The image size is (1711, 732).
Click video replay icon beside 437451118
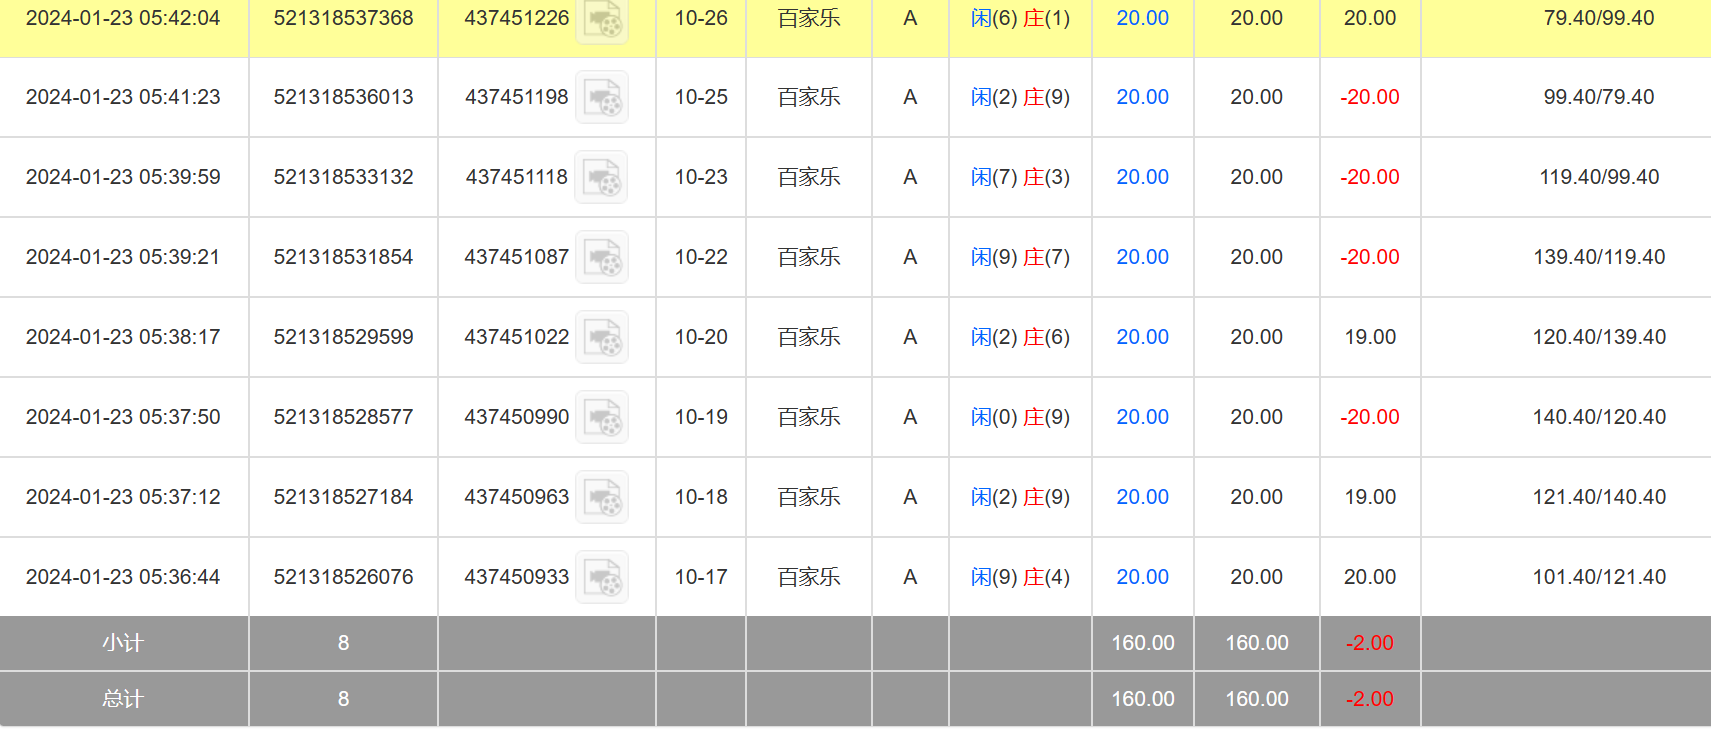(602, 178)
